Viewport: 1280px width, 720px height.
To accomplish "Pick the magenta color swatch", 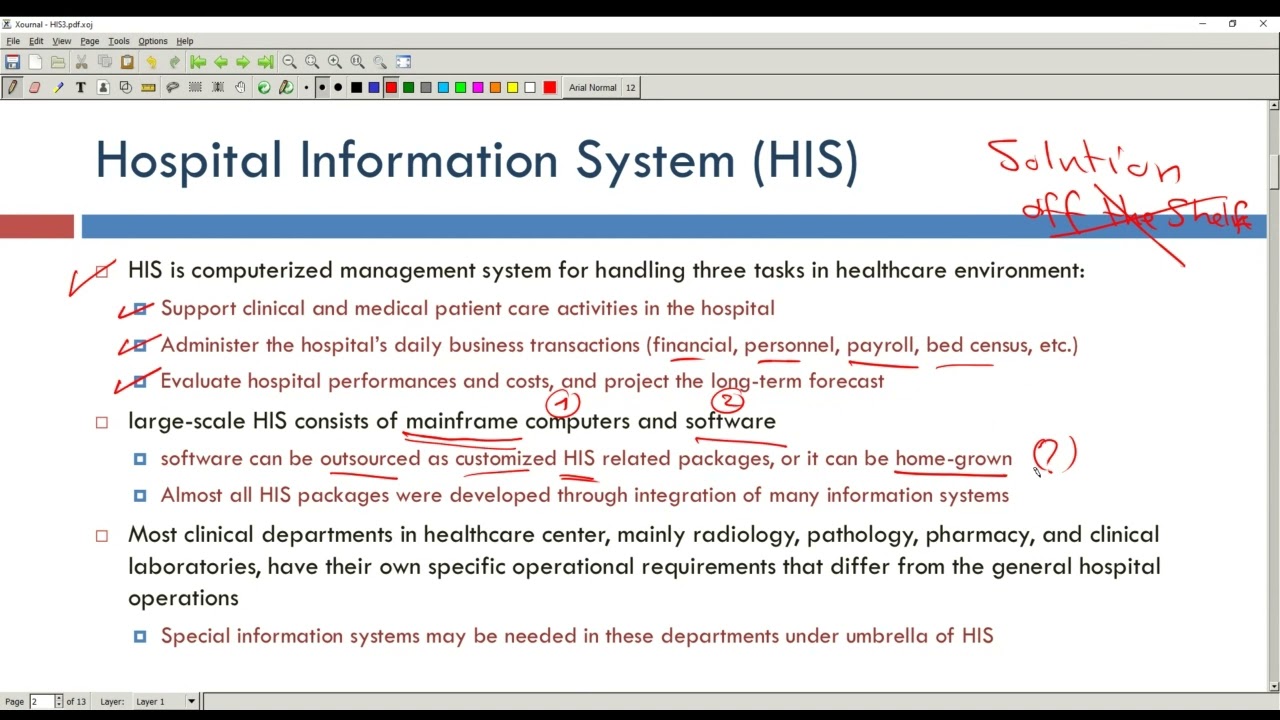I will coord(478,88).
